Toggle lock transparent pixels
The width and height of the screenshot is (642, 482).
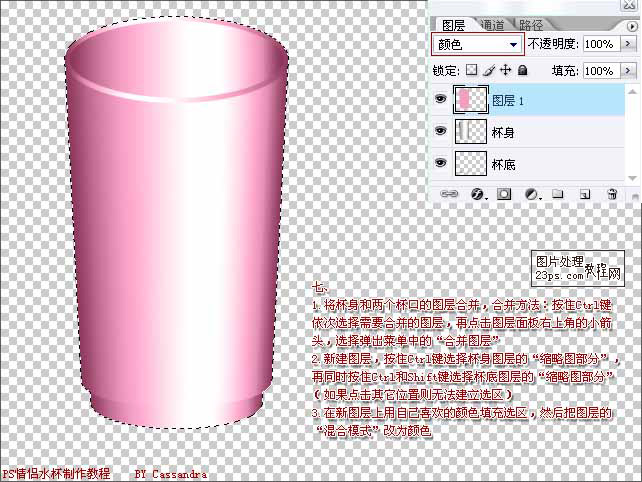[472, 70]
